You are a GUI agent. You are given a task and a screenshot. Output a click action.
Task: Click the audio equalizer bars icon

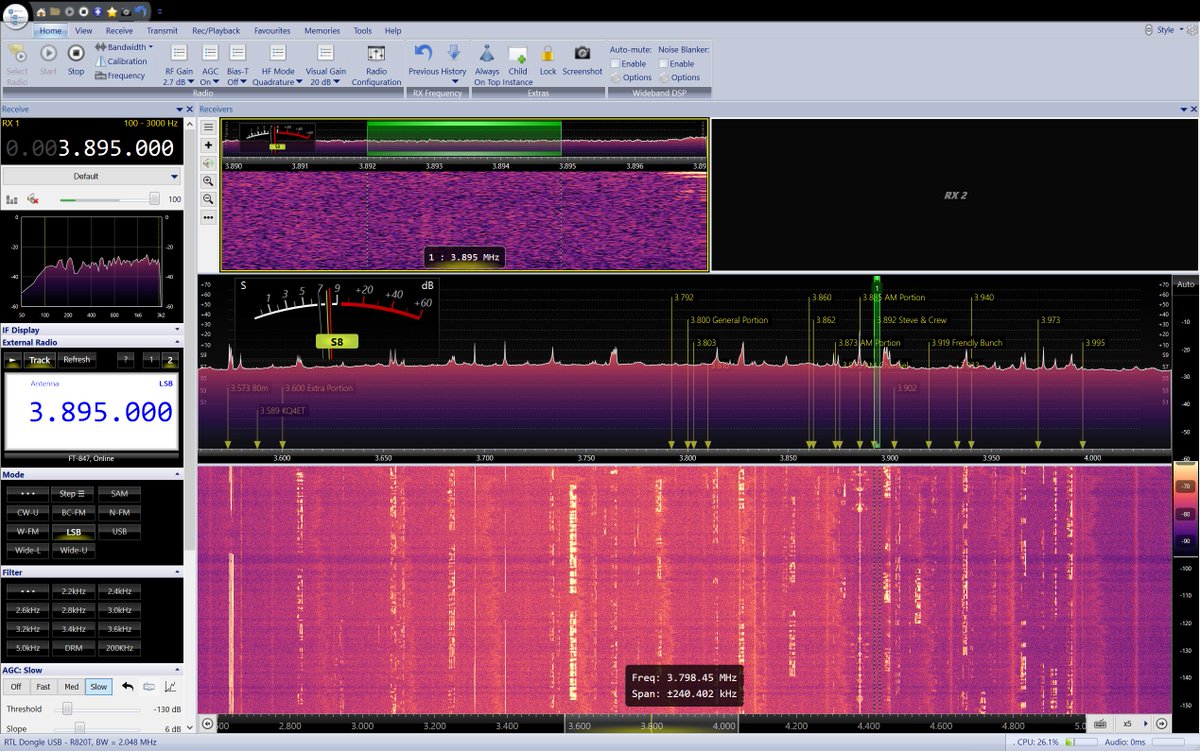tap(13, 199)
